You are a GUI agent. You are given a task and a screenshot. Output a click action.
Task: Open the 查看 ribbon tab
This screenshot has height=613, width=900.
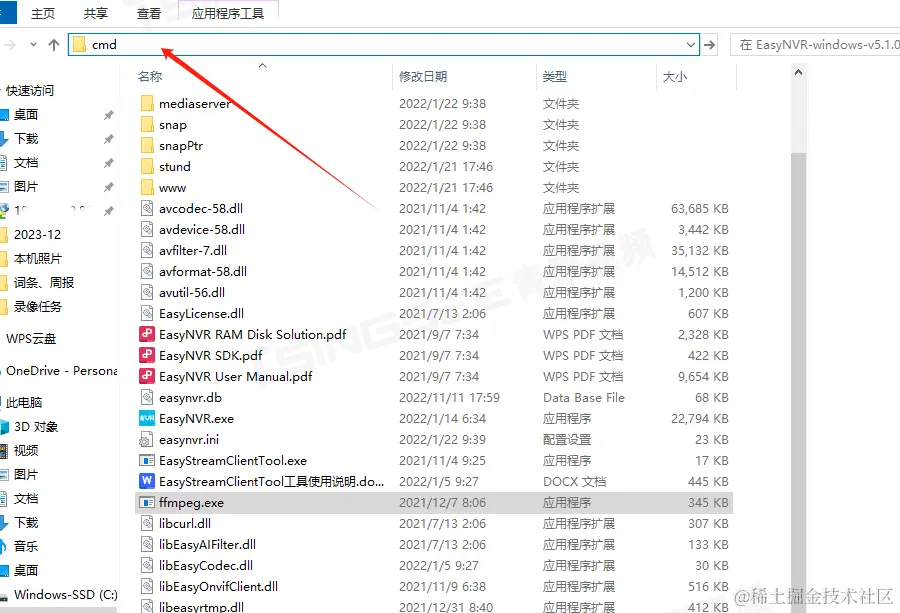pos(149,13)
